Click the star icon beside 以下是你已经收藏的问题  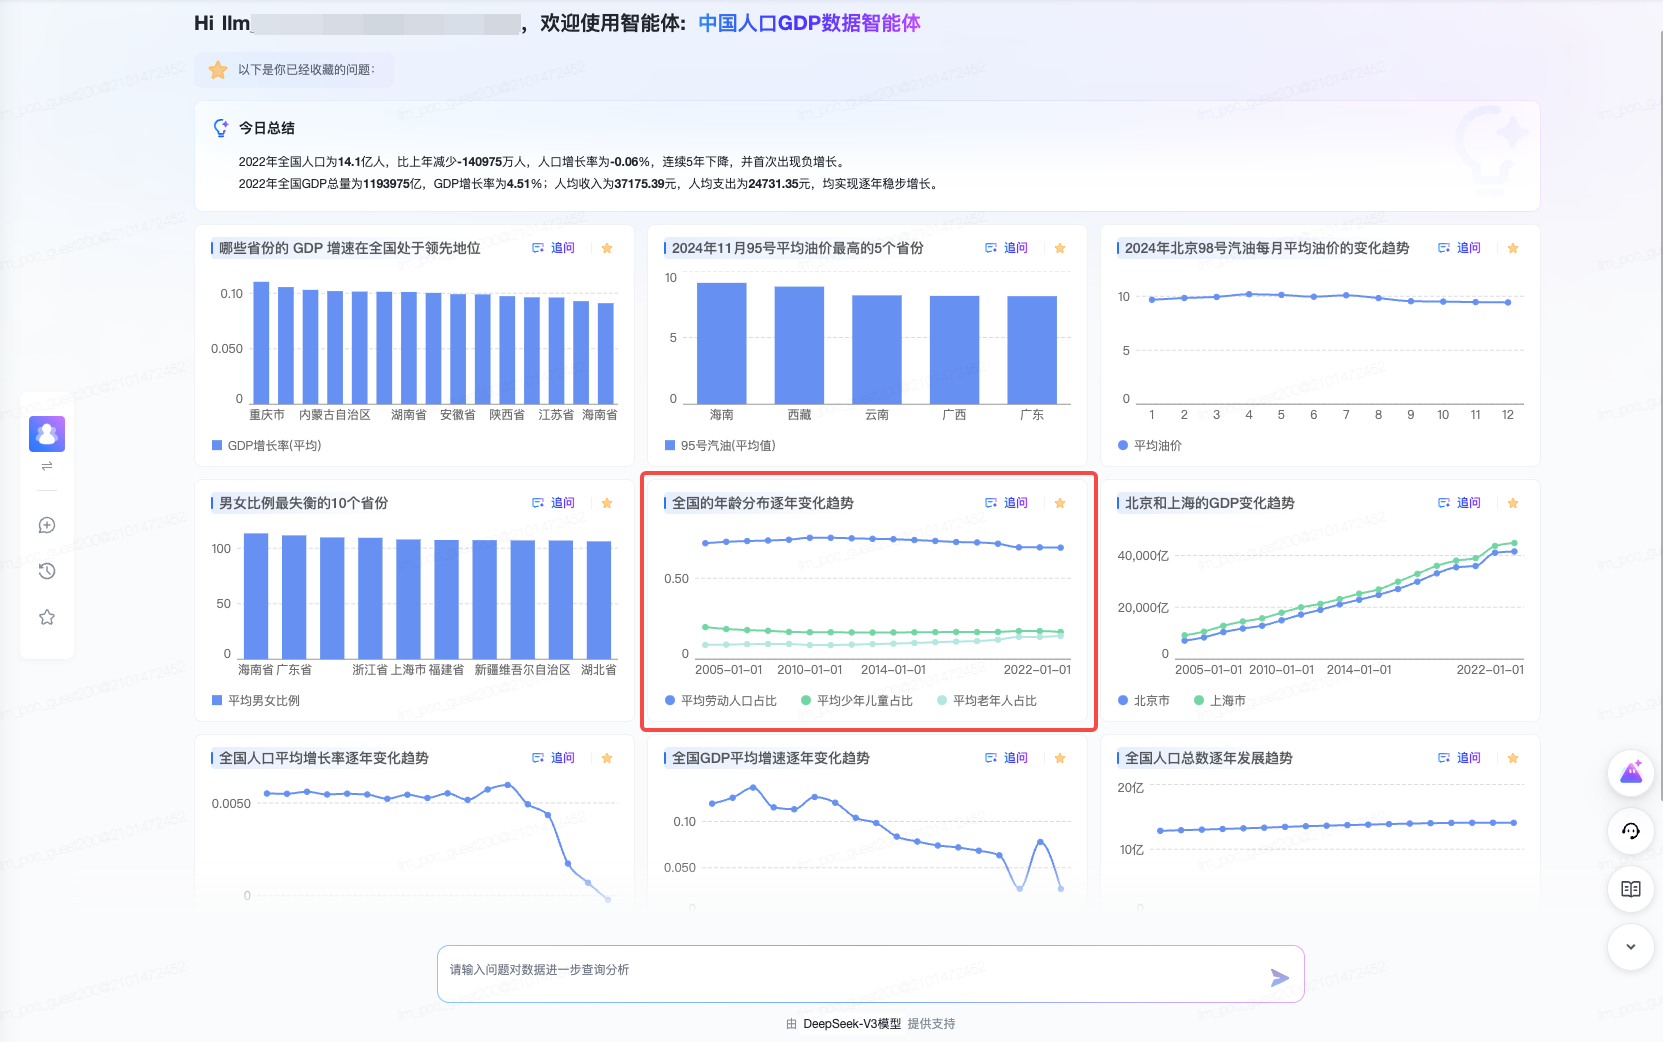pos(218,70)
